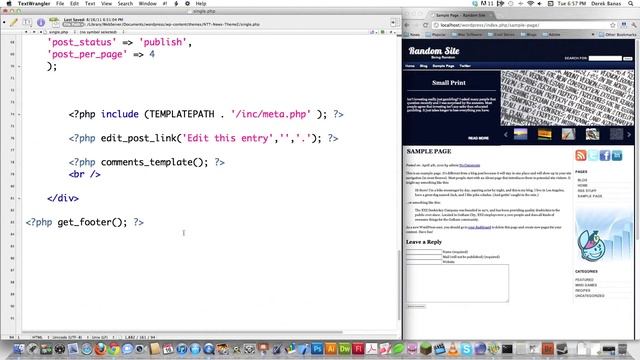The width and height of the screenshot is (640, 360).
Task: Open Spotlight search in menu bar
Action: tap(631, 3)
